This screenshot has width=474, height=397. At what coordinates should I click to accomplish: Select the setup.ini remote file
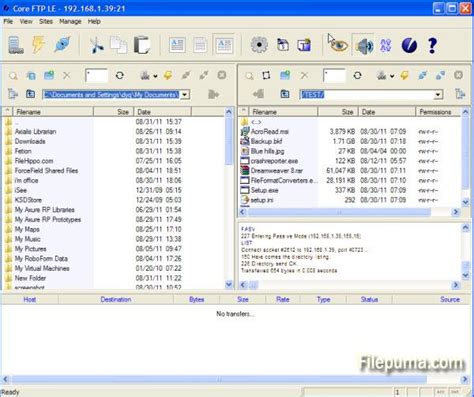pos(262,200)
